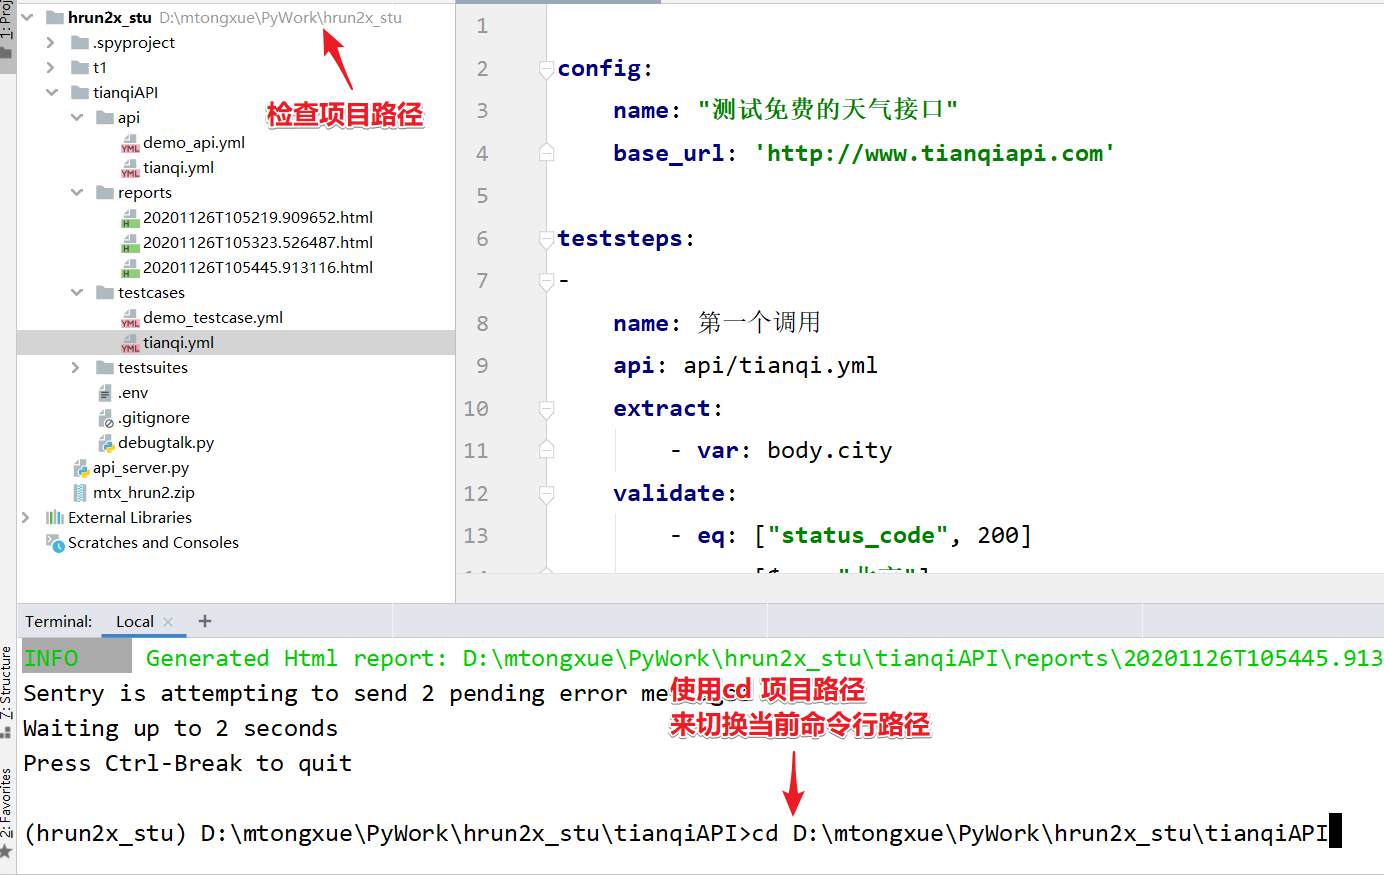The width and height of the screenshot is (1384, 875).
Task: Collapse the hrun2x_stu project root
Action: (27, 18)
